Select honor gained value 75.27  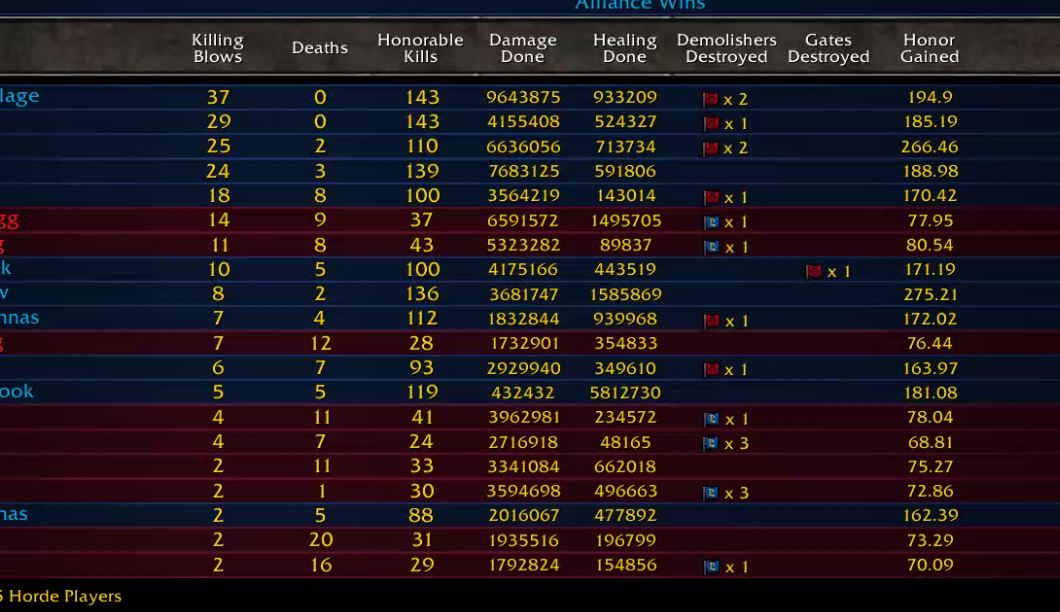click(x=930, y=466)
